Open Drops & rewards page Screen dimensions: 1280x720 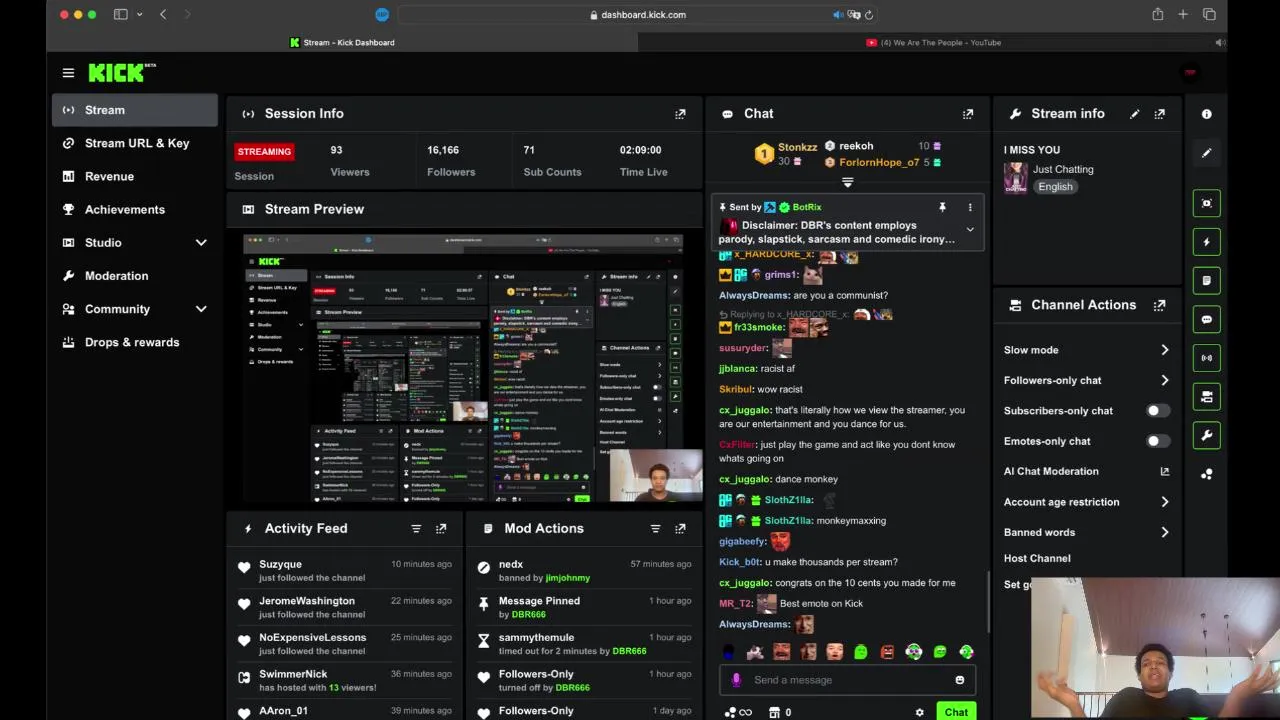pos(135,342)
